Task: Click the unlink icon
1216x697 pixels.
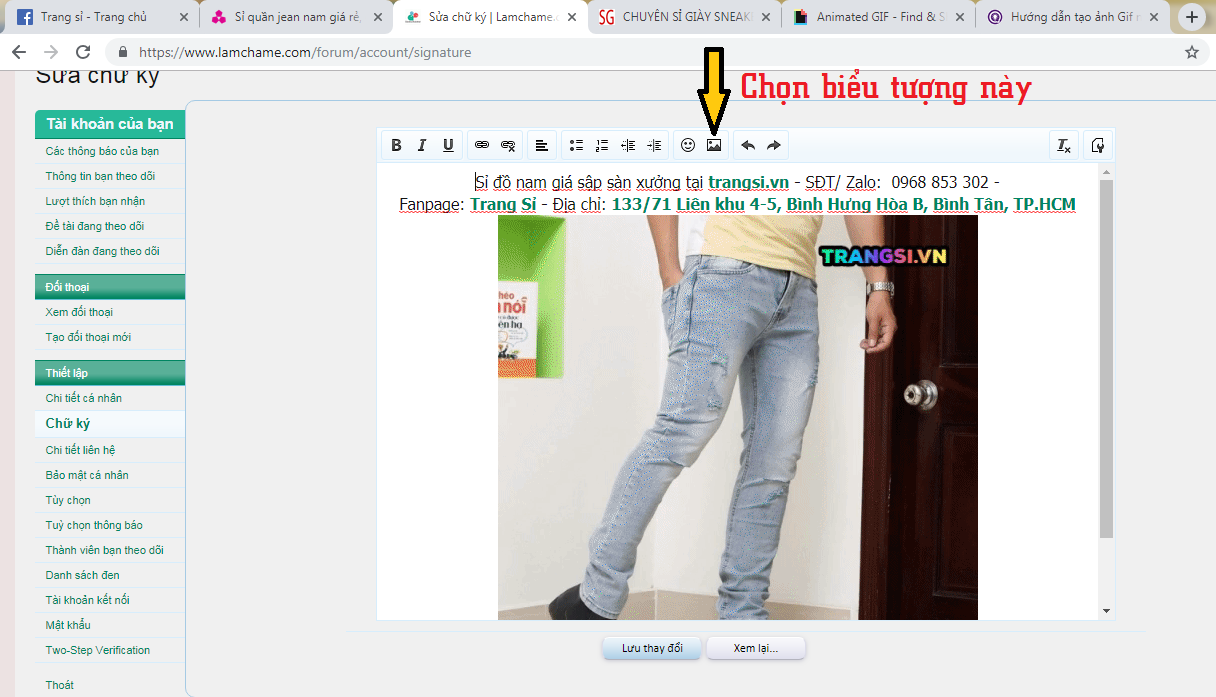Action: point(508,145)
